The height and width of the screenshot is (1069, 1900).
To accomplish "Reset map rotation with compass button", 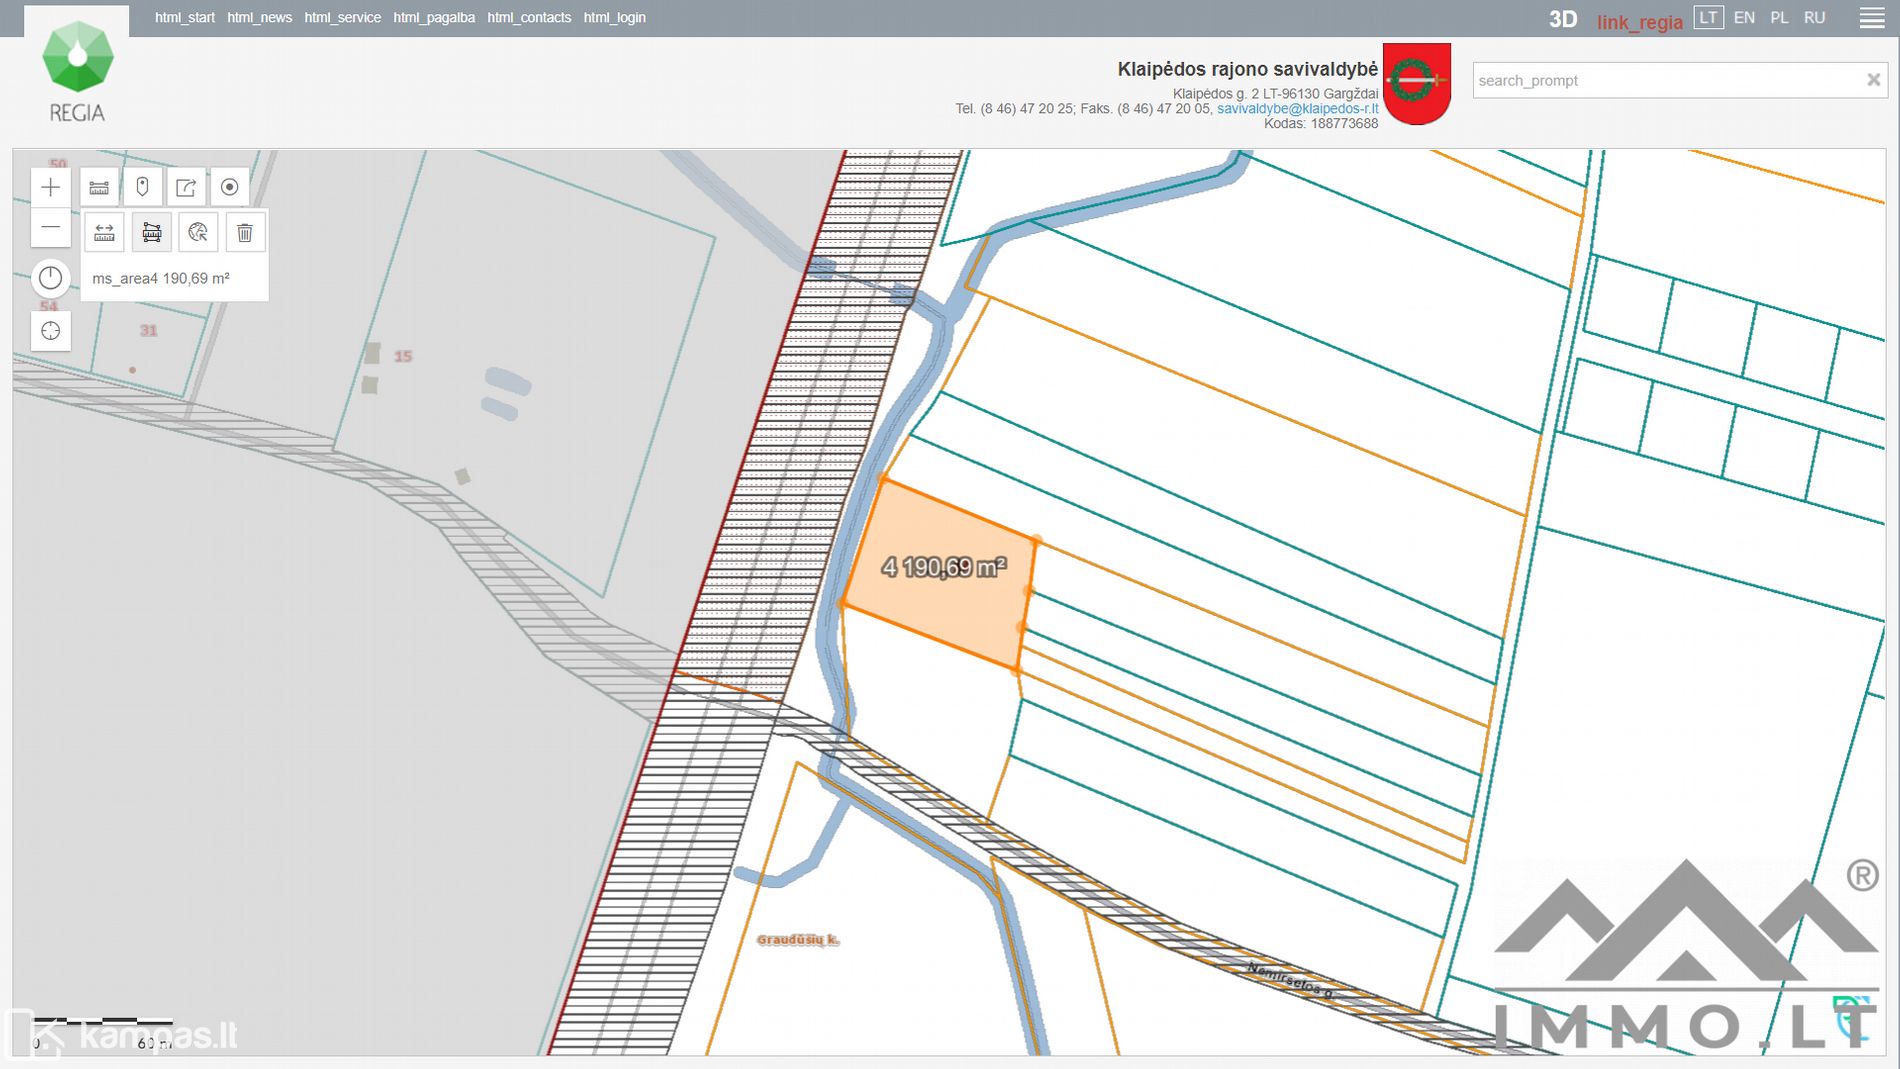I will coord(51,278).
